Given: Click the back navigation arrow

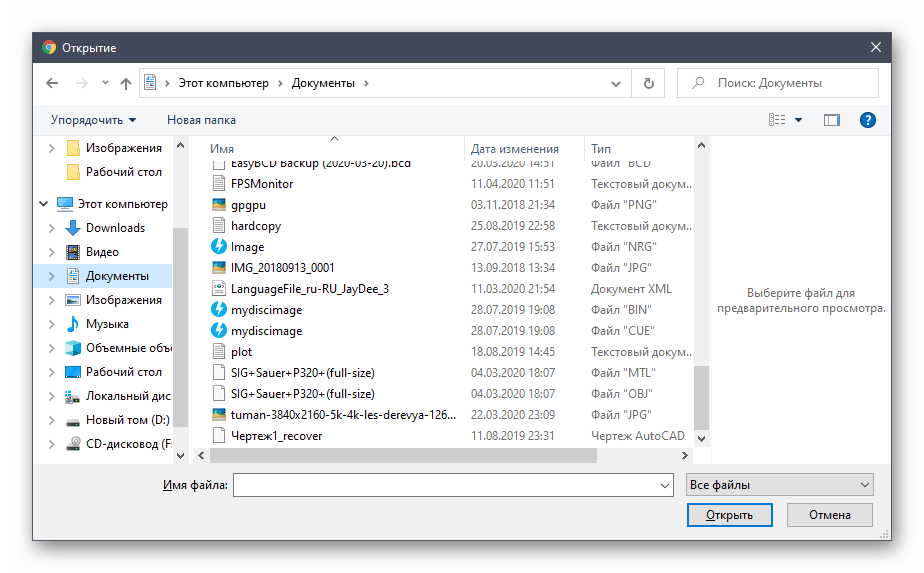Looking at the screenshot, I should coord(52,83).
